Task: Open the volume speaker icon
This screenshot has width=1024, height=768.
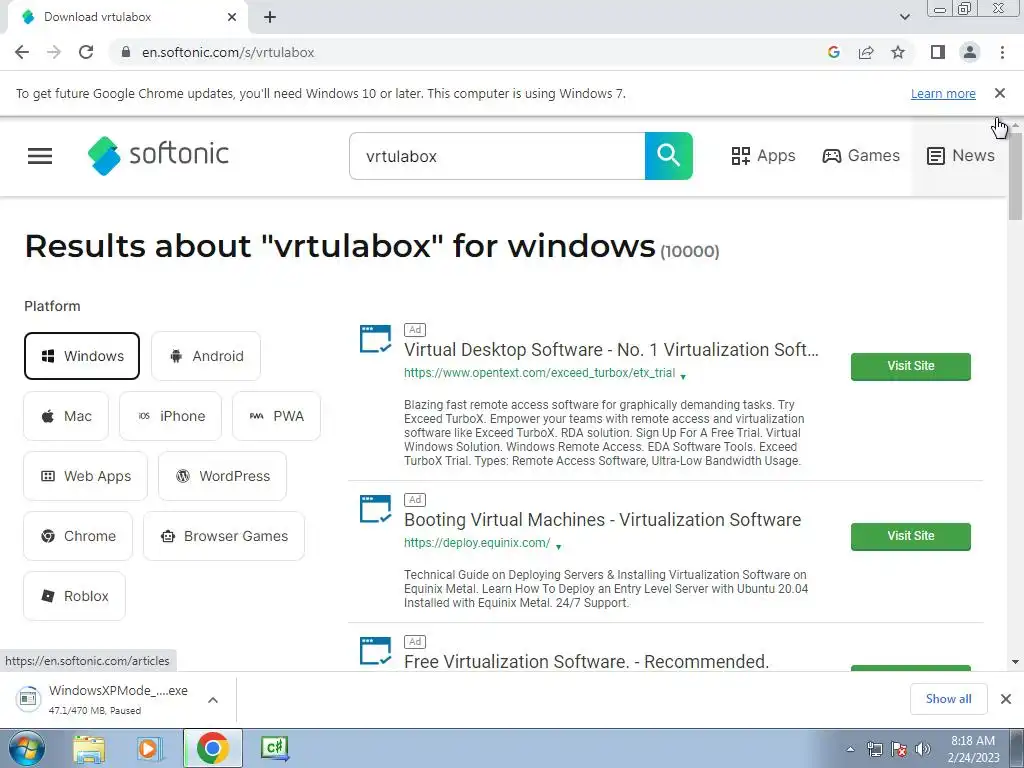Action: [x=922, y=749]
